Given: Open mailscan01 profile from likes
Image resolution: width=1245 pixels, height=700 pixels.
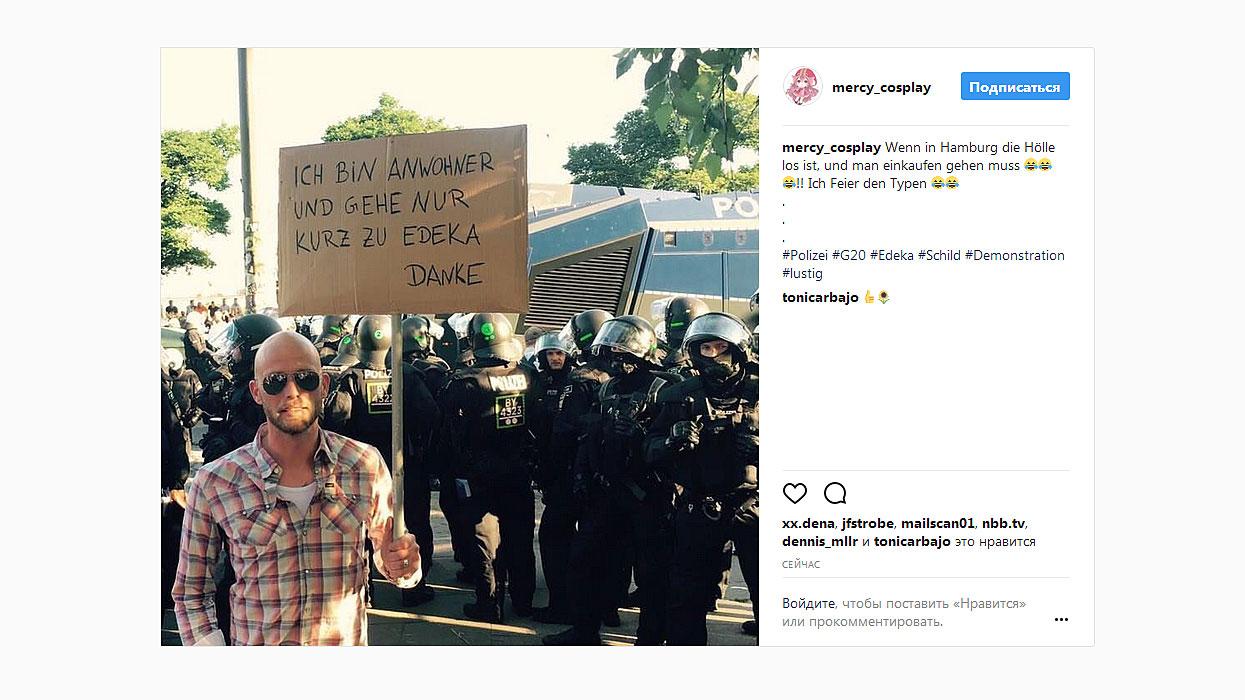Looking at the screenshot, I should coord(937,523).
